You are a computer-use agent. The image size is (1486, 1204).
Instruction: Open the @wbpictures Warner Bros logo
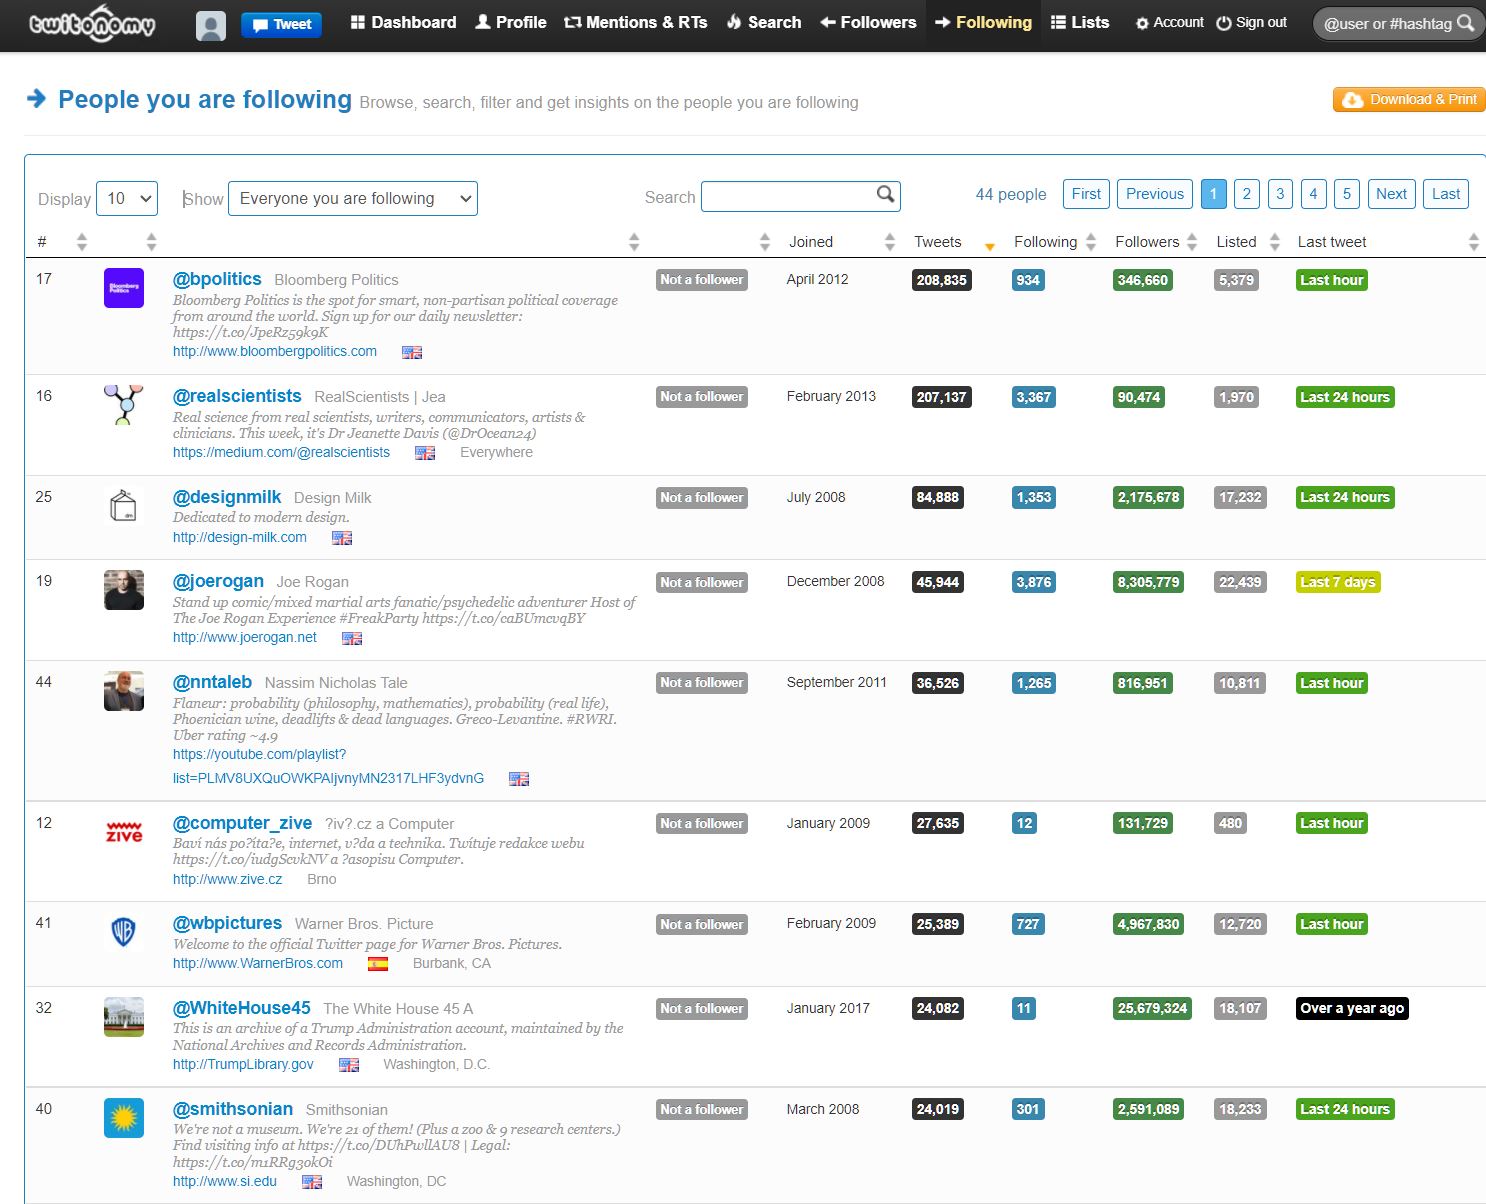[x=124, y=932]
